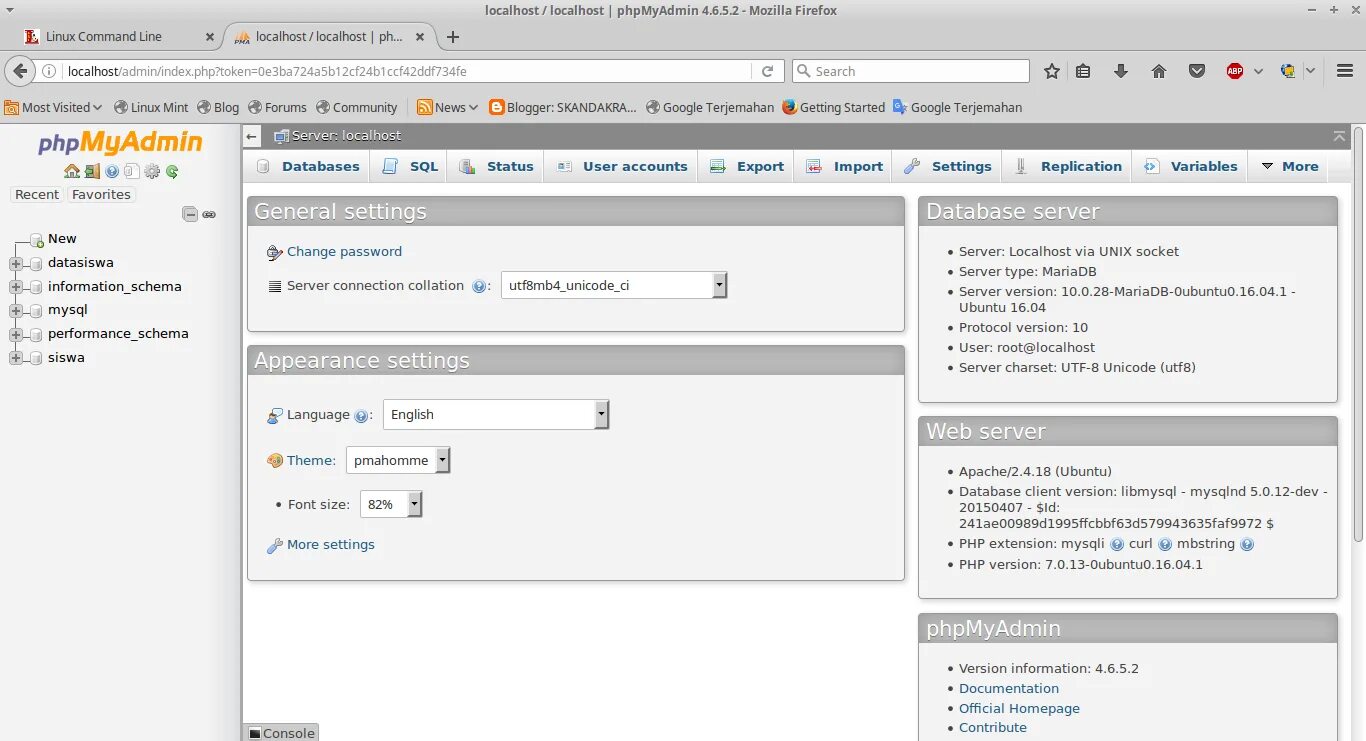
Task: Click the Firefox home button icon
Action: tap(1159, 71)
